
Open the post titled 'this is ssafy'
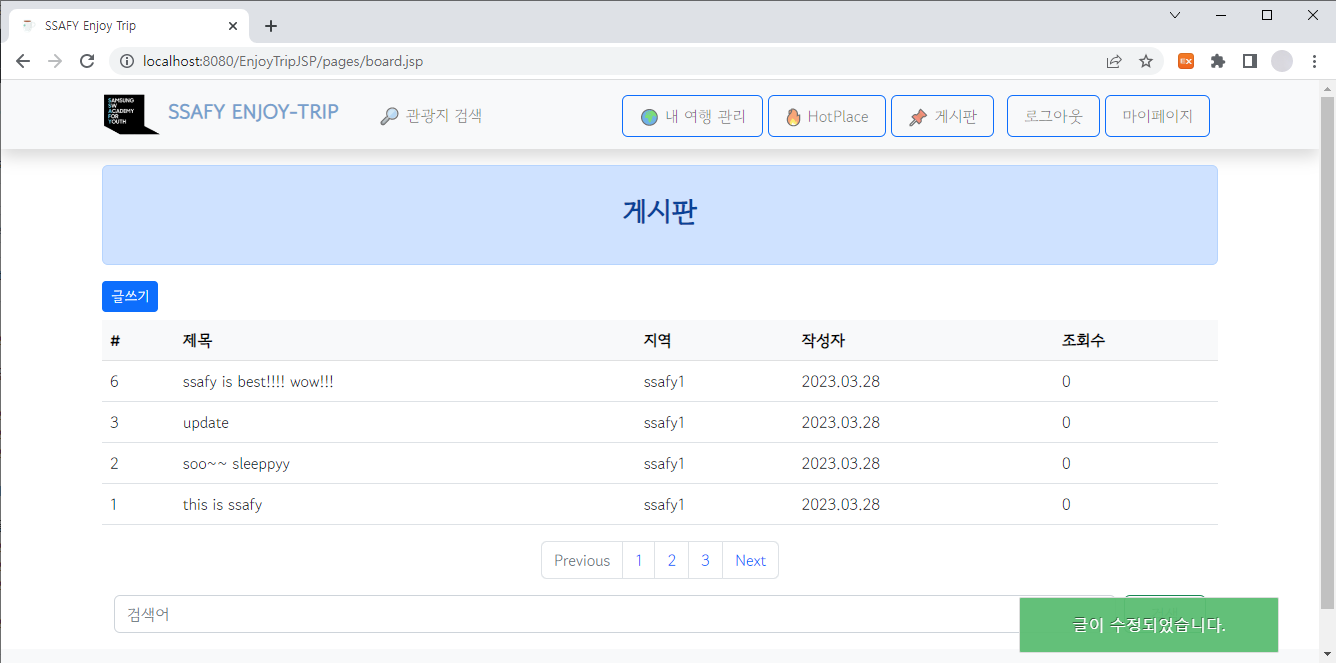(222, 504)
